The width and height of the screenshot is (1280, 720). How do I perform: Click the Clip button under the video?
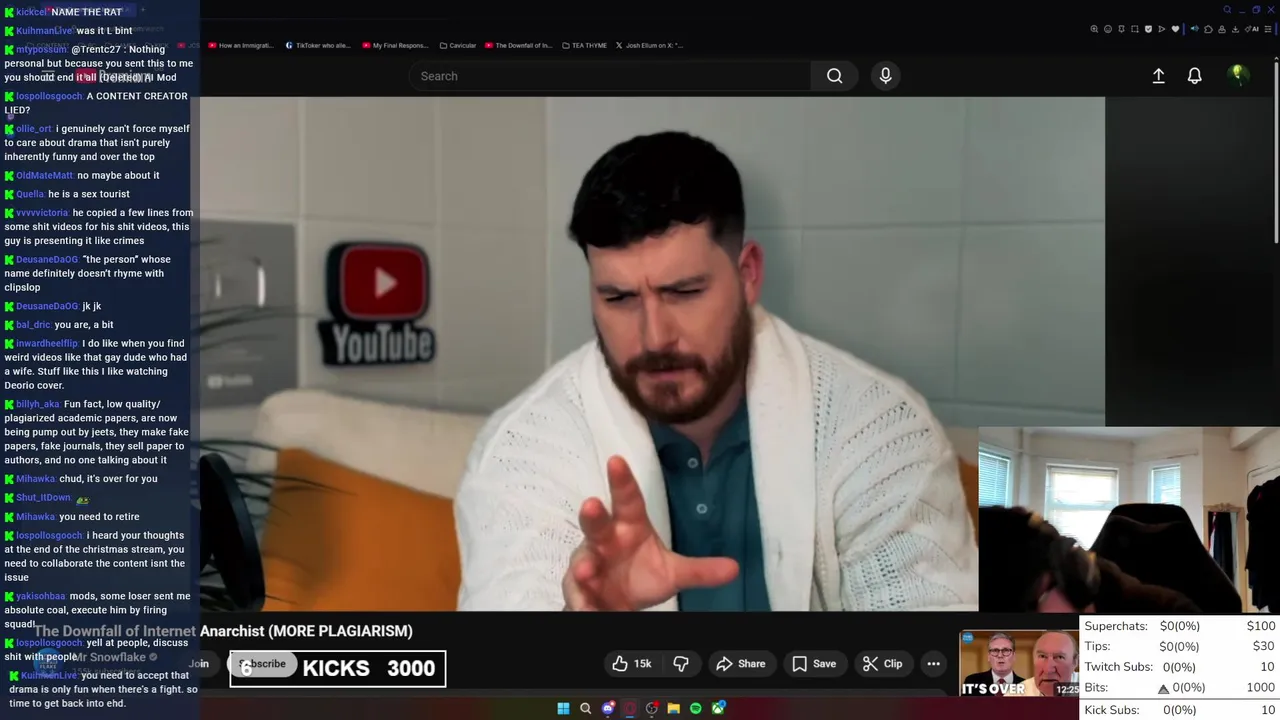[883, 664]
